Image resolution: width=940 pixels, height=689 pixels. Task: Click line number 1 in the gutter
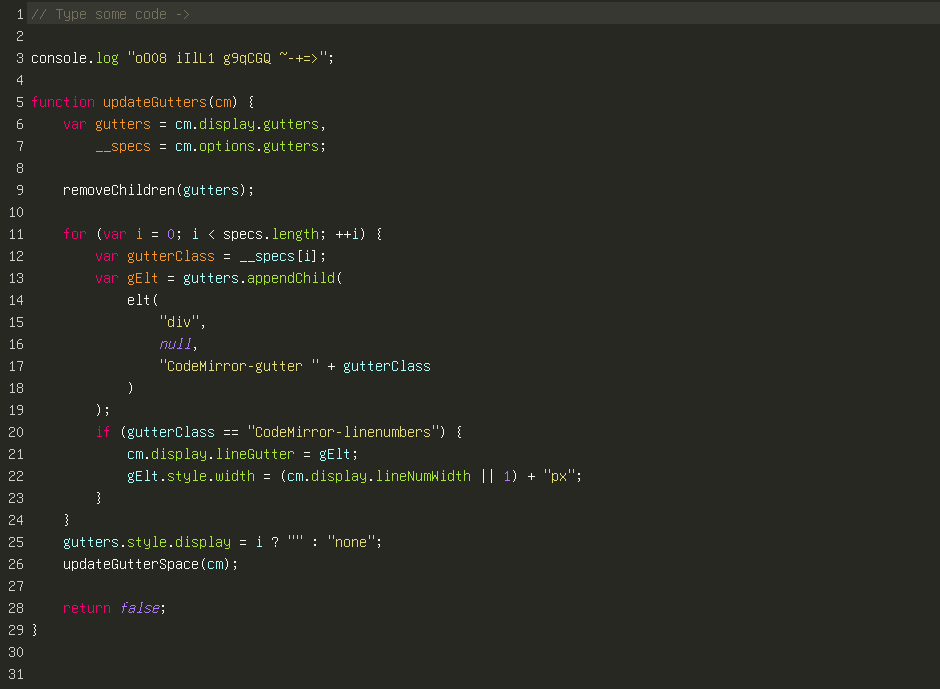20,14
